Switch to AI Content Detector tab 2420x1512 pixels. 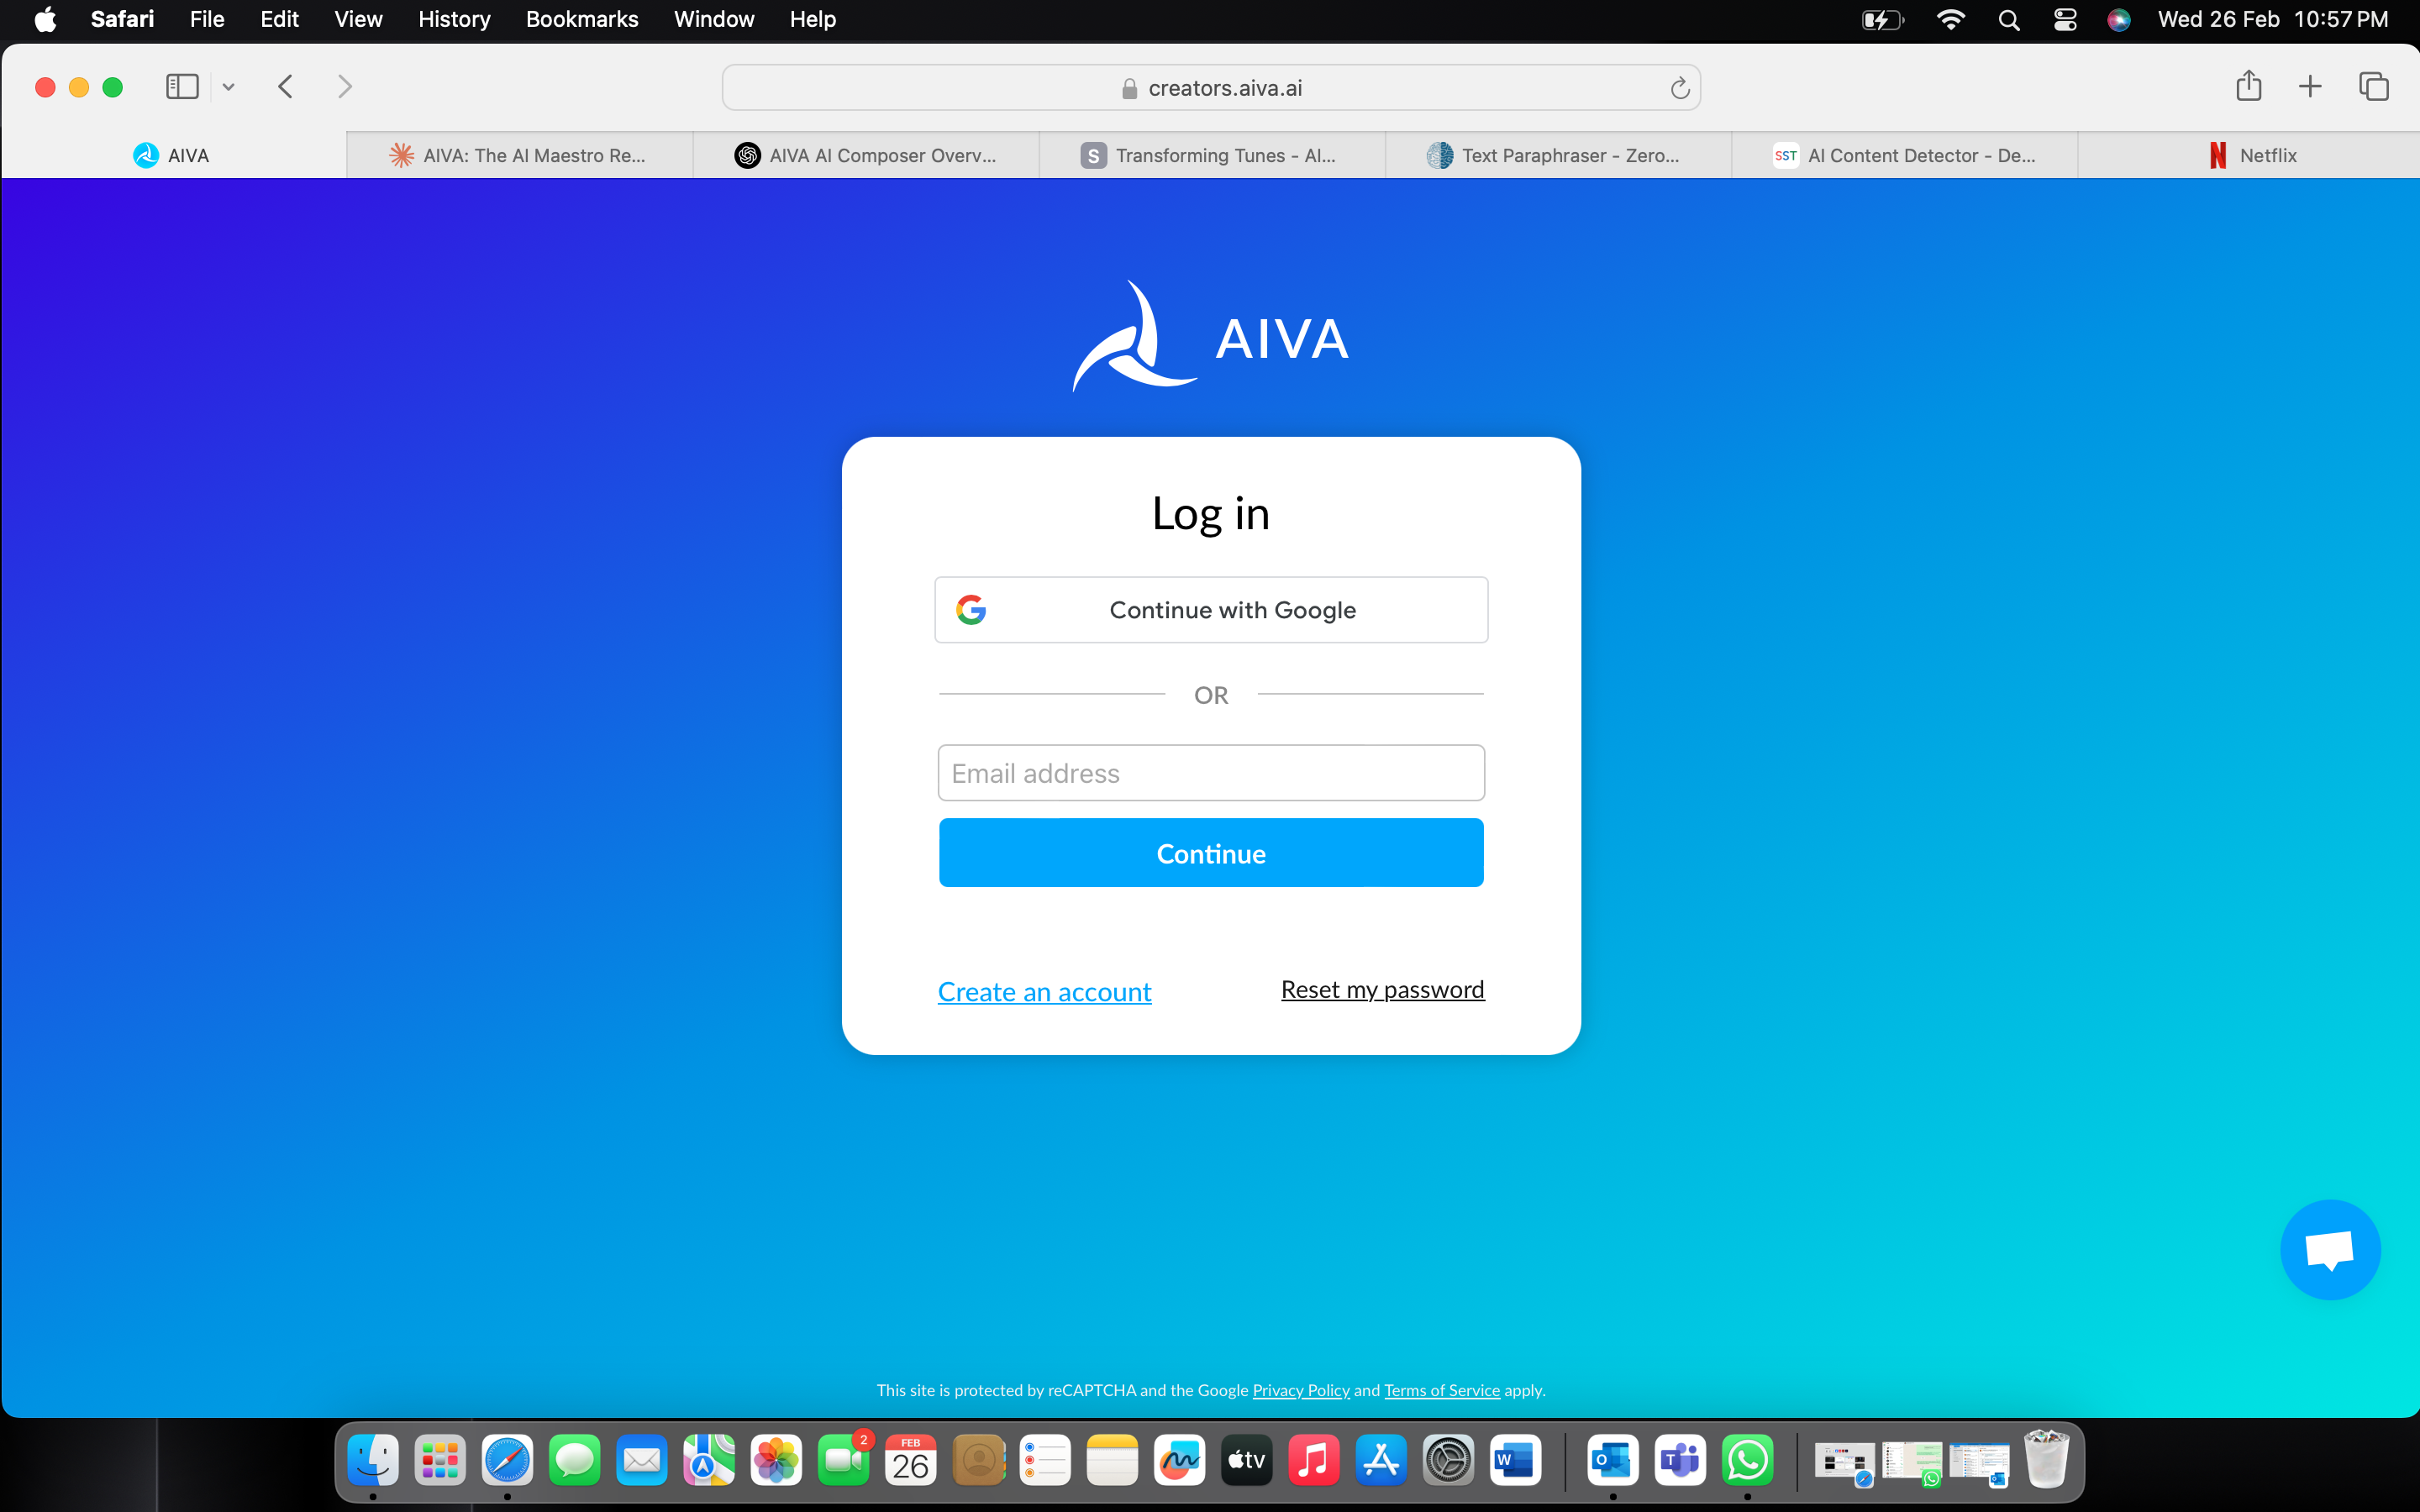(x=1904, y=155)
